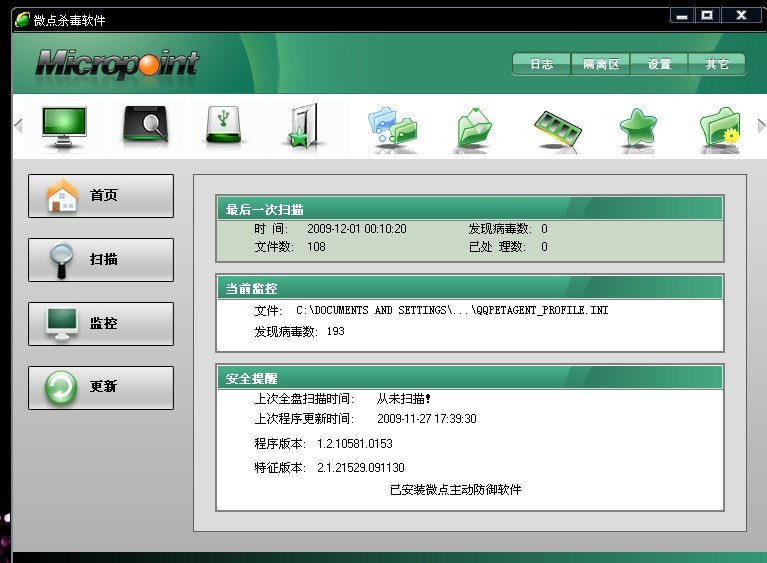Image resolution: width=767 pixels, height=563 pixels.
Task: Open the green folder with gear icon
Action: [x=720, y=127]
